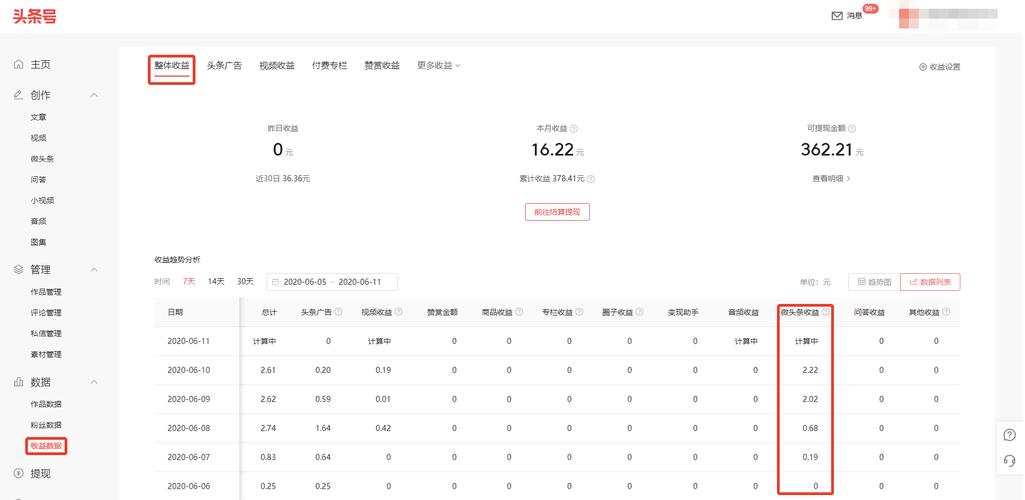Open the 头条号 logo home link
1025x500 pixels.
(34, 16)
